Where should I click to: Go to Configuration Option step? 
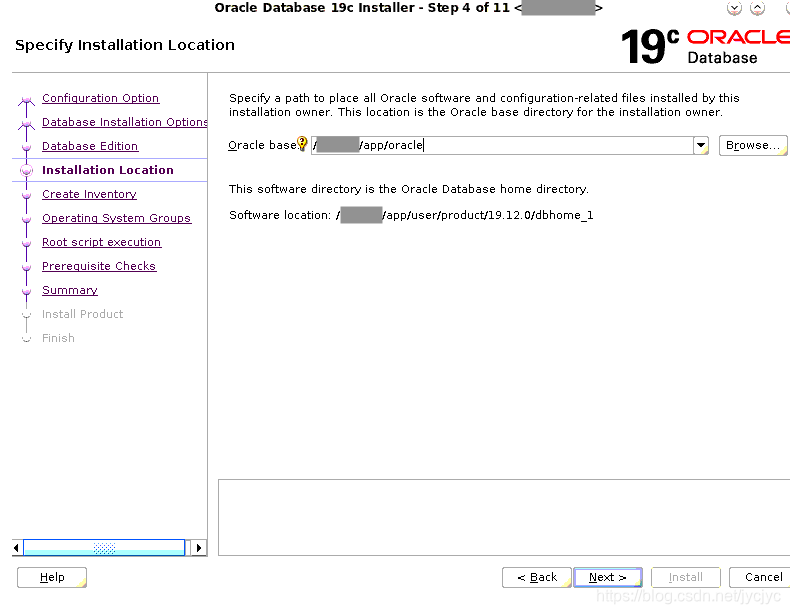101,98
